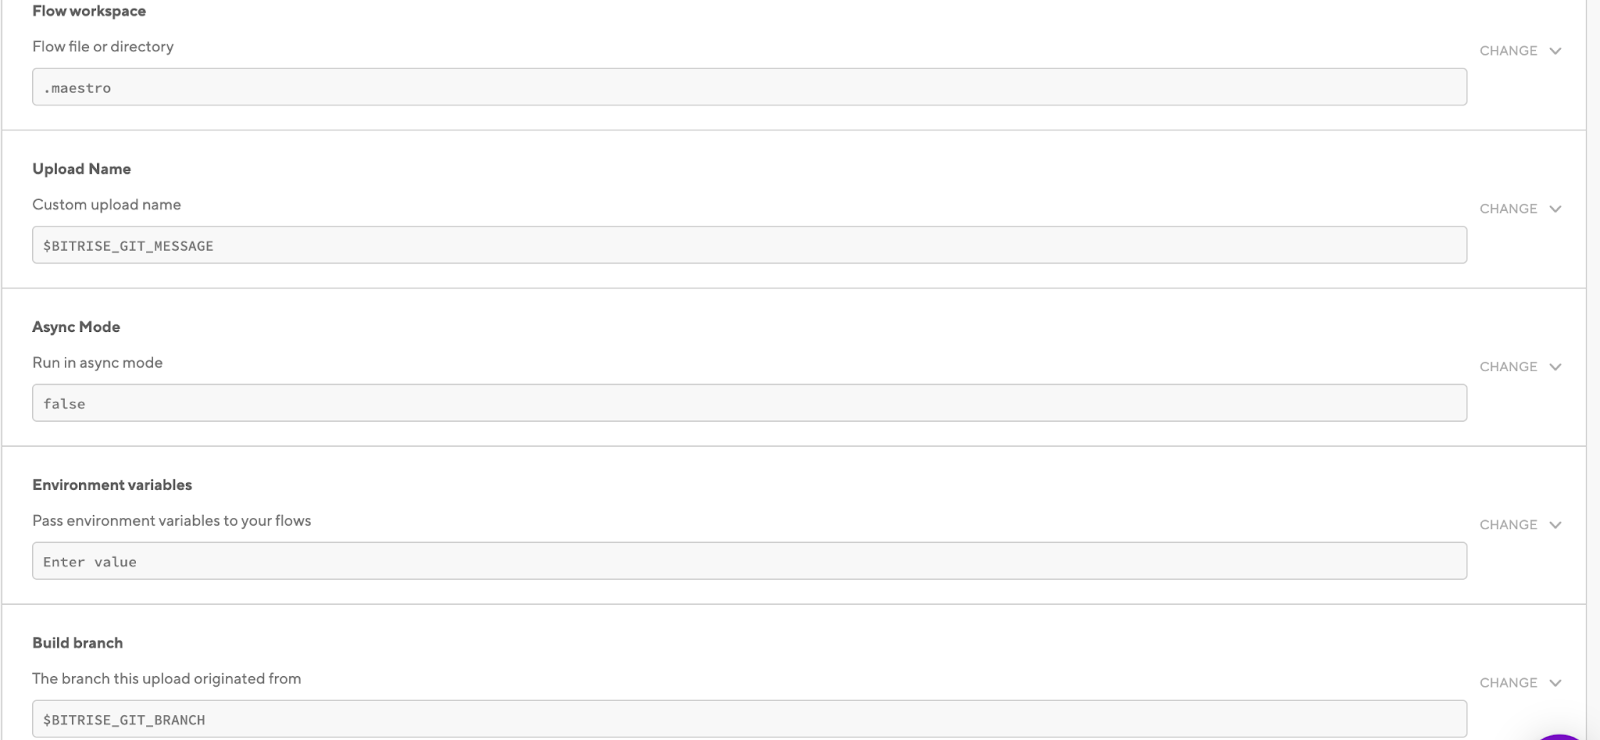
Task: Select the $BITRISE_GIT_BRANCH branch field
Action: point(750,719)
